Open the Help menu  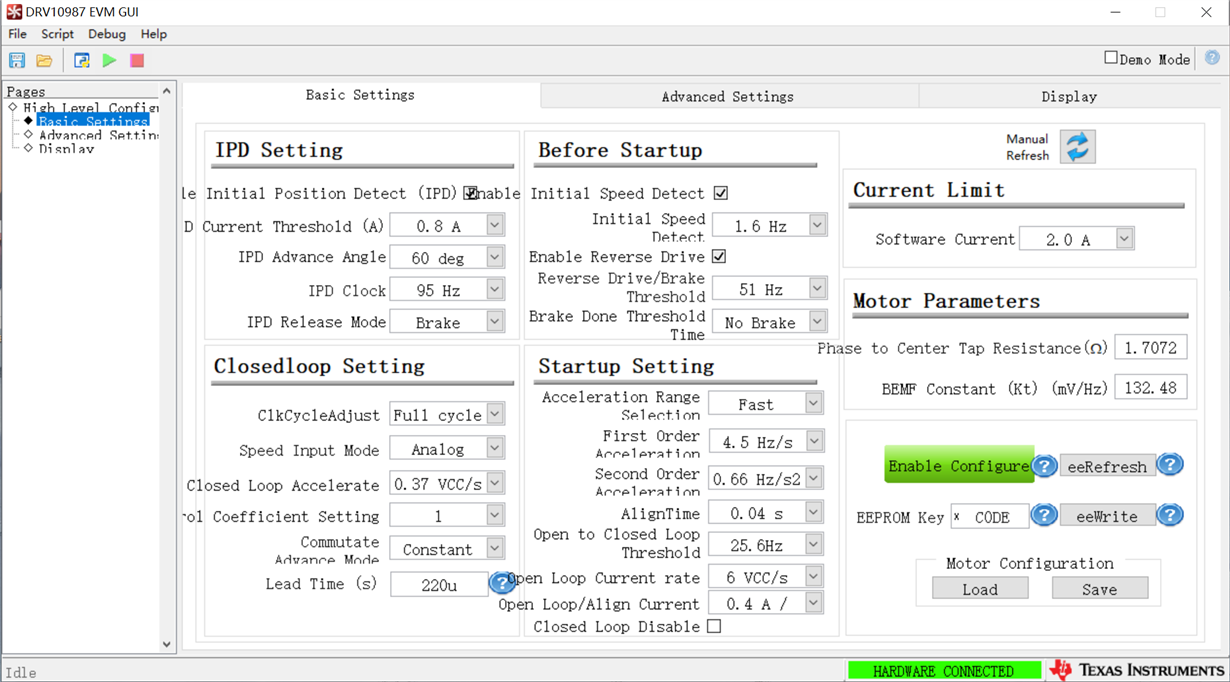click(153, 34)
